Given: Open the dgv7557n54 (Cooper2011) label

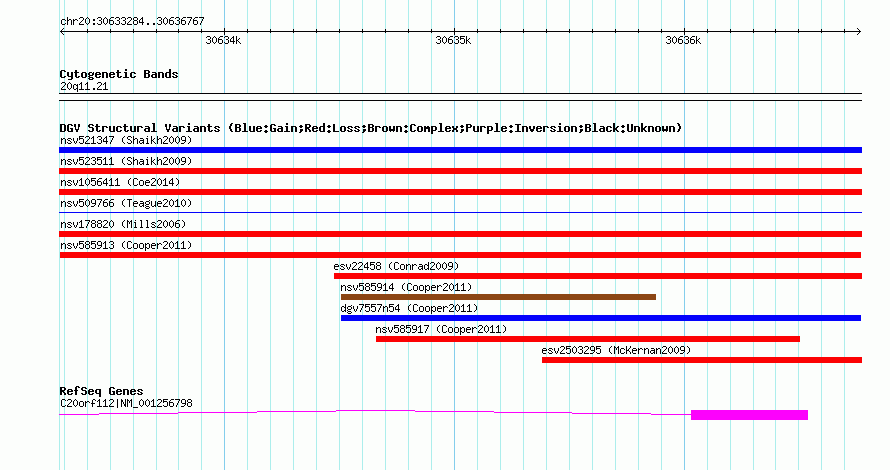Looking at the screenshot, I should [x=409, y=308].
